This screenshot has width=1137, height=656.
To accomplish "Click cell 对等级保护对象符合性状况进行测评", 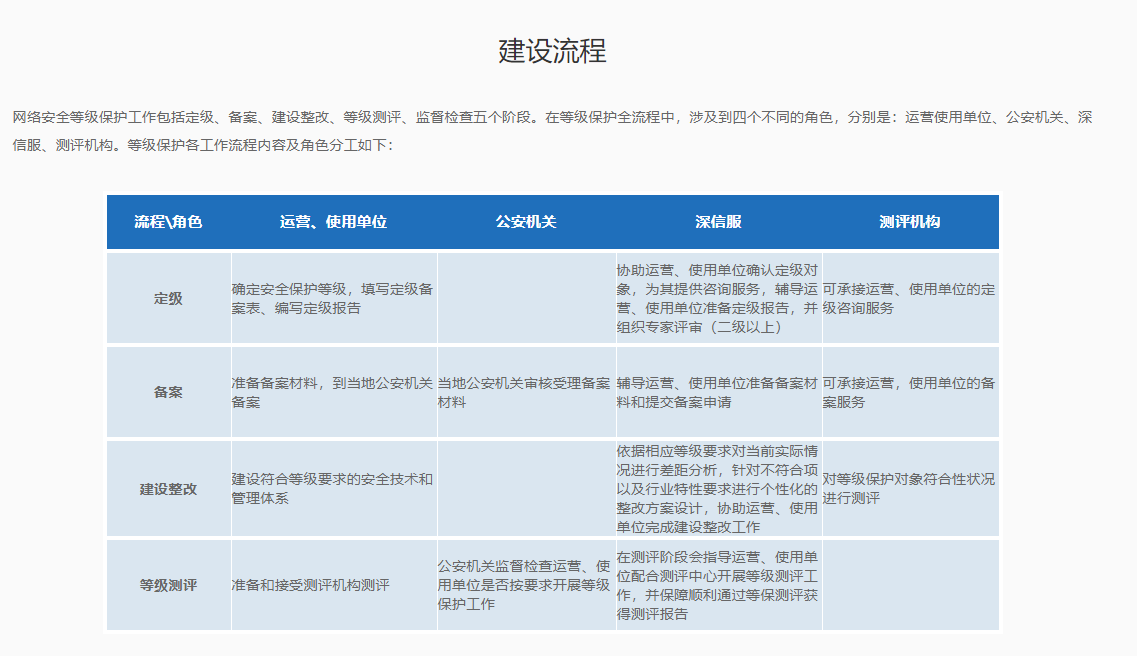I will pos(909,489).
